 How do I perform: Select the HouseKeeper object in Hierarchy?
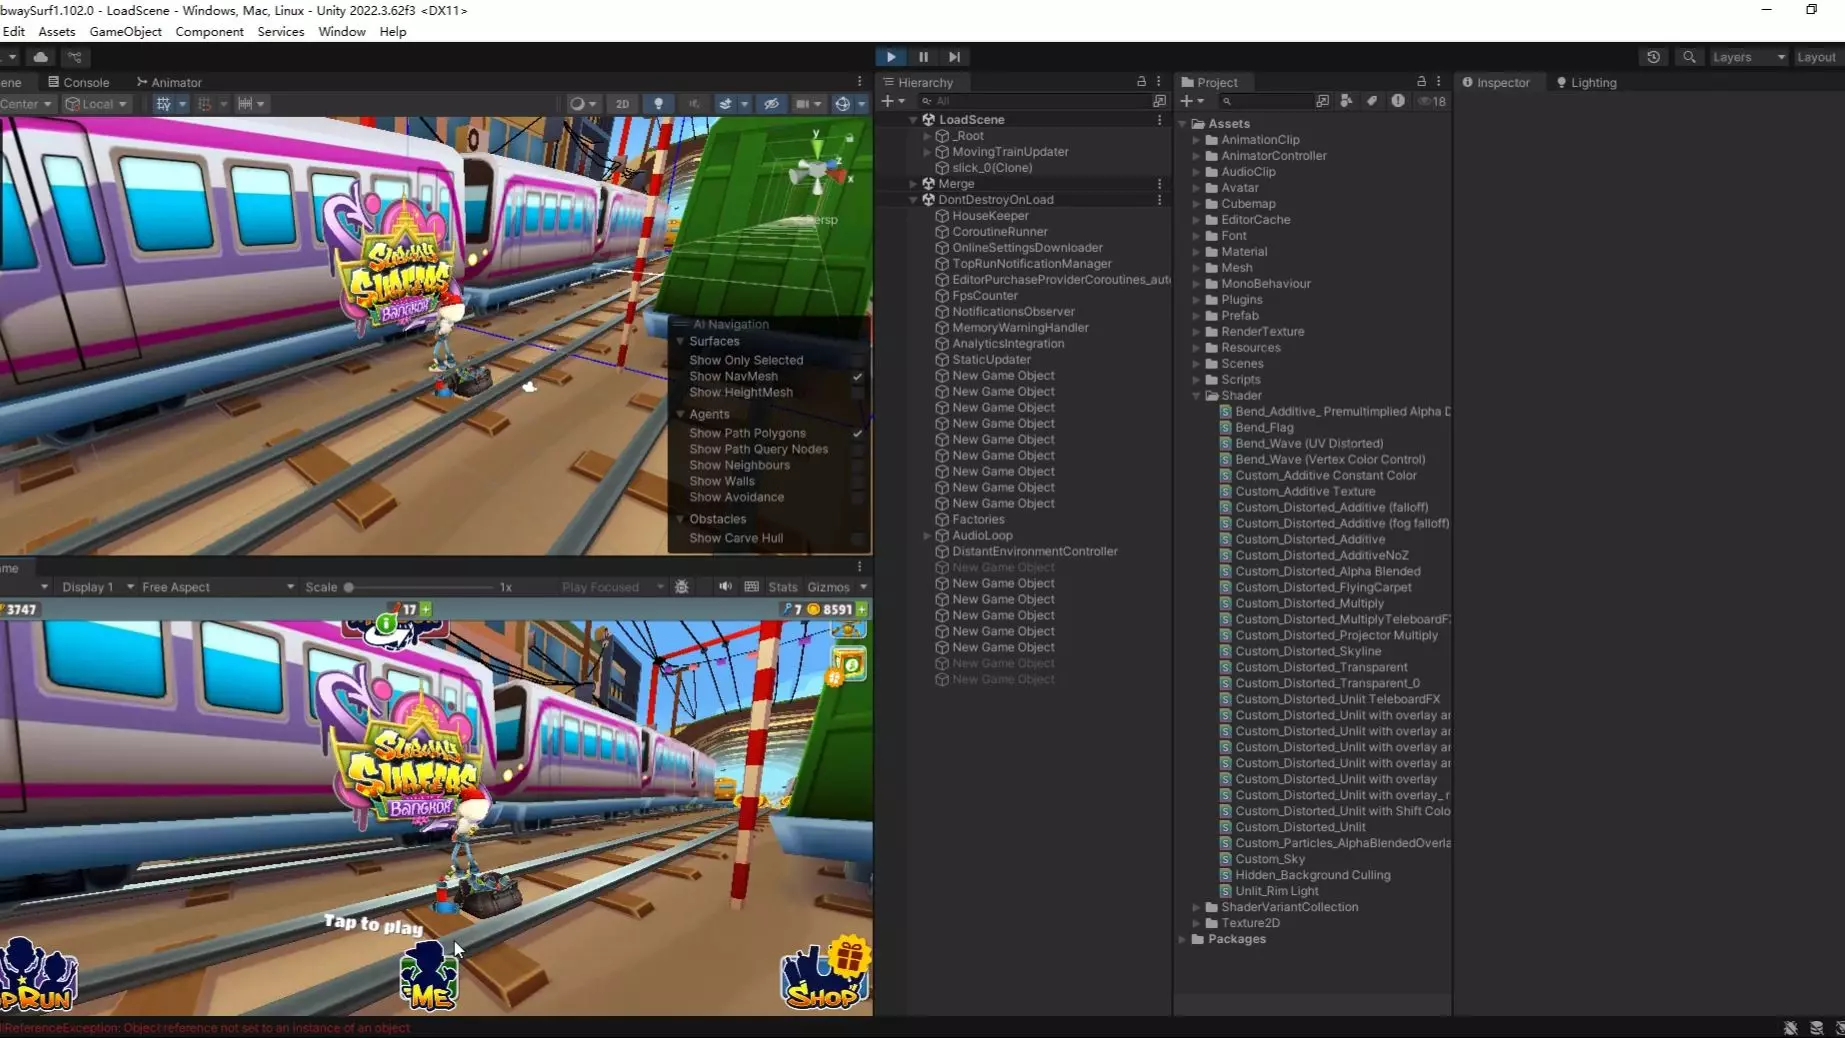990,216
